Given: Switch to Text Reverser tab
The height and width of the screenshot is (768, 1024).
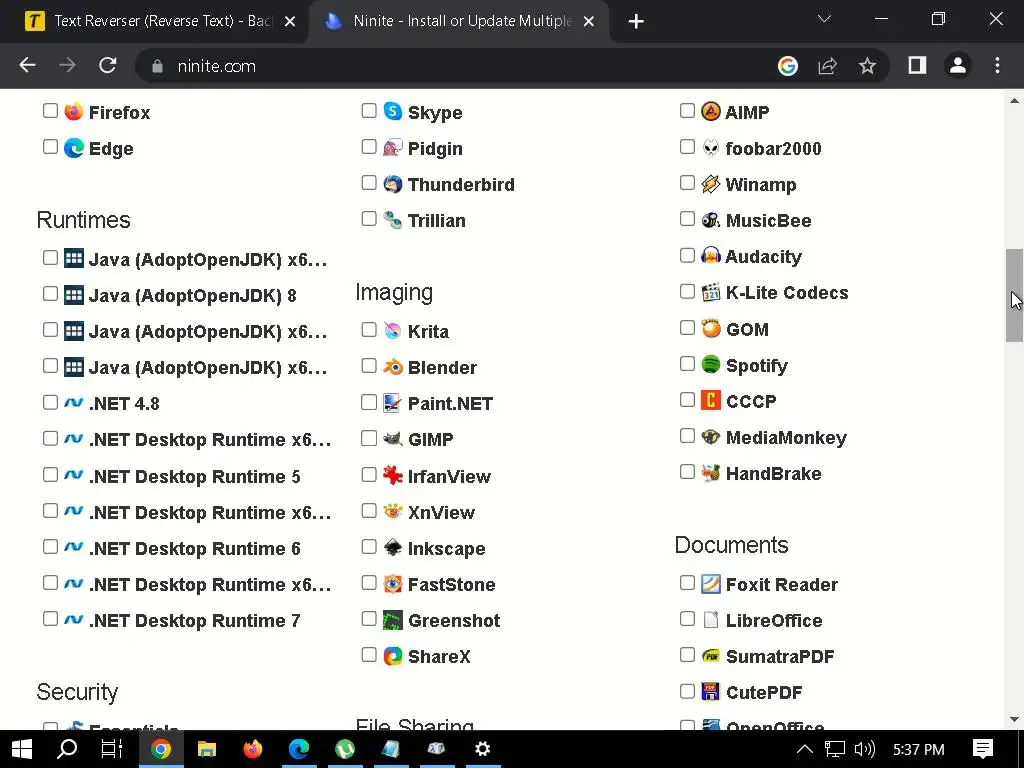Looking at the screenshot, I should tap(153, 22).
